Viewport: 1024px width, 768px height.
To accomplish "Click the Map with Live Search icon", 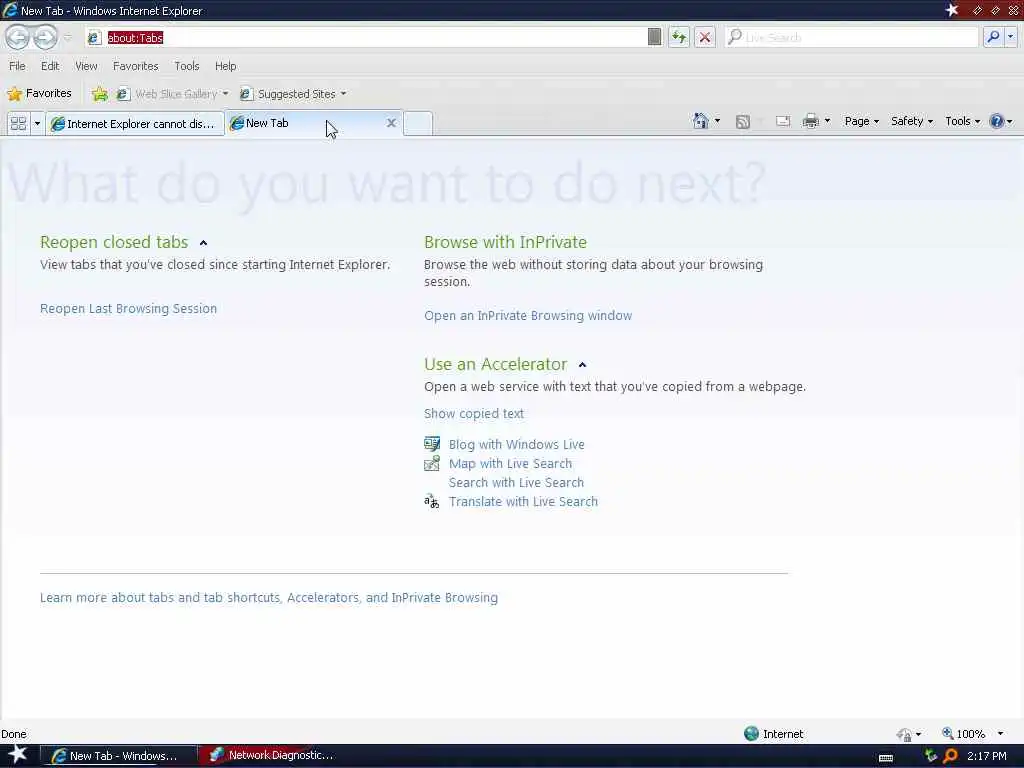I will pos(432,463).
